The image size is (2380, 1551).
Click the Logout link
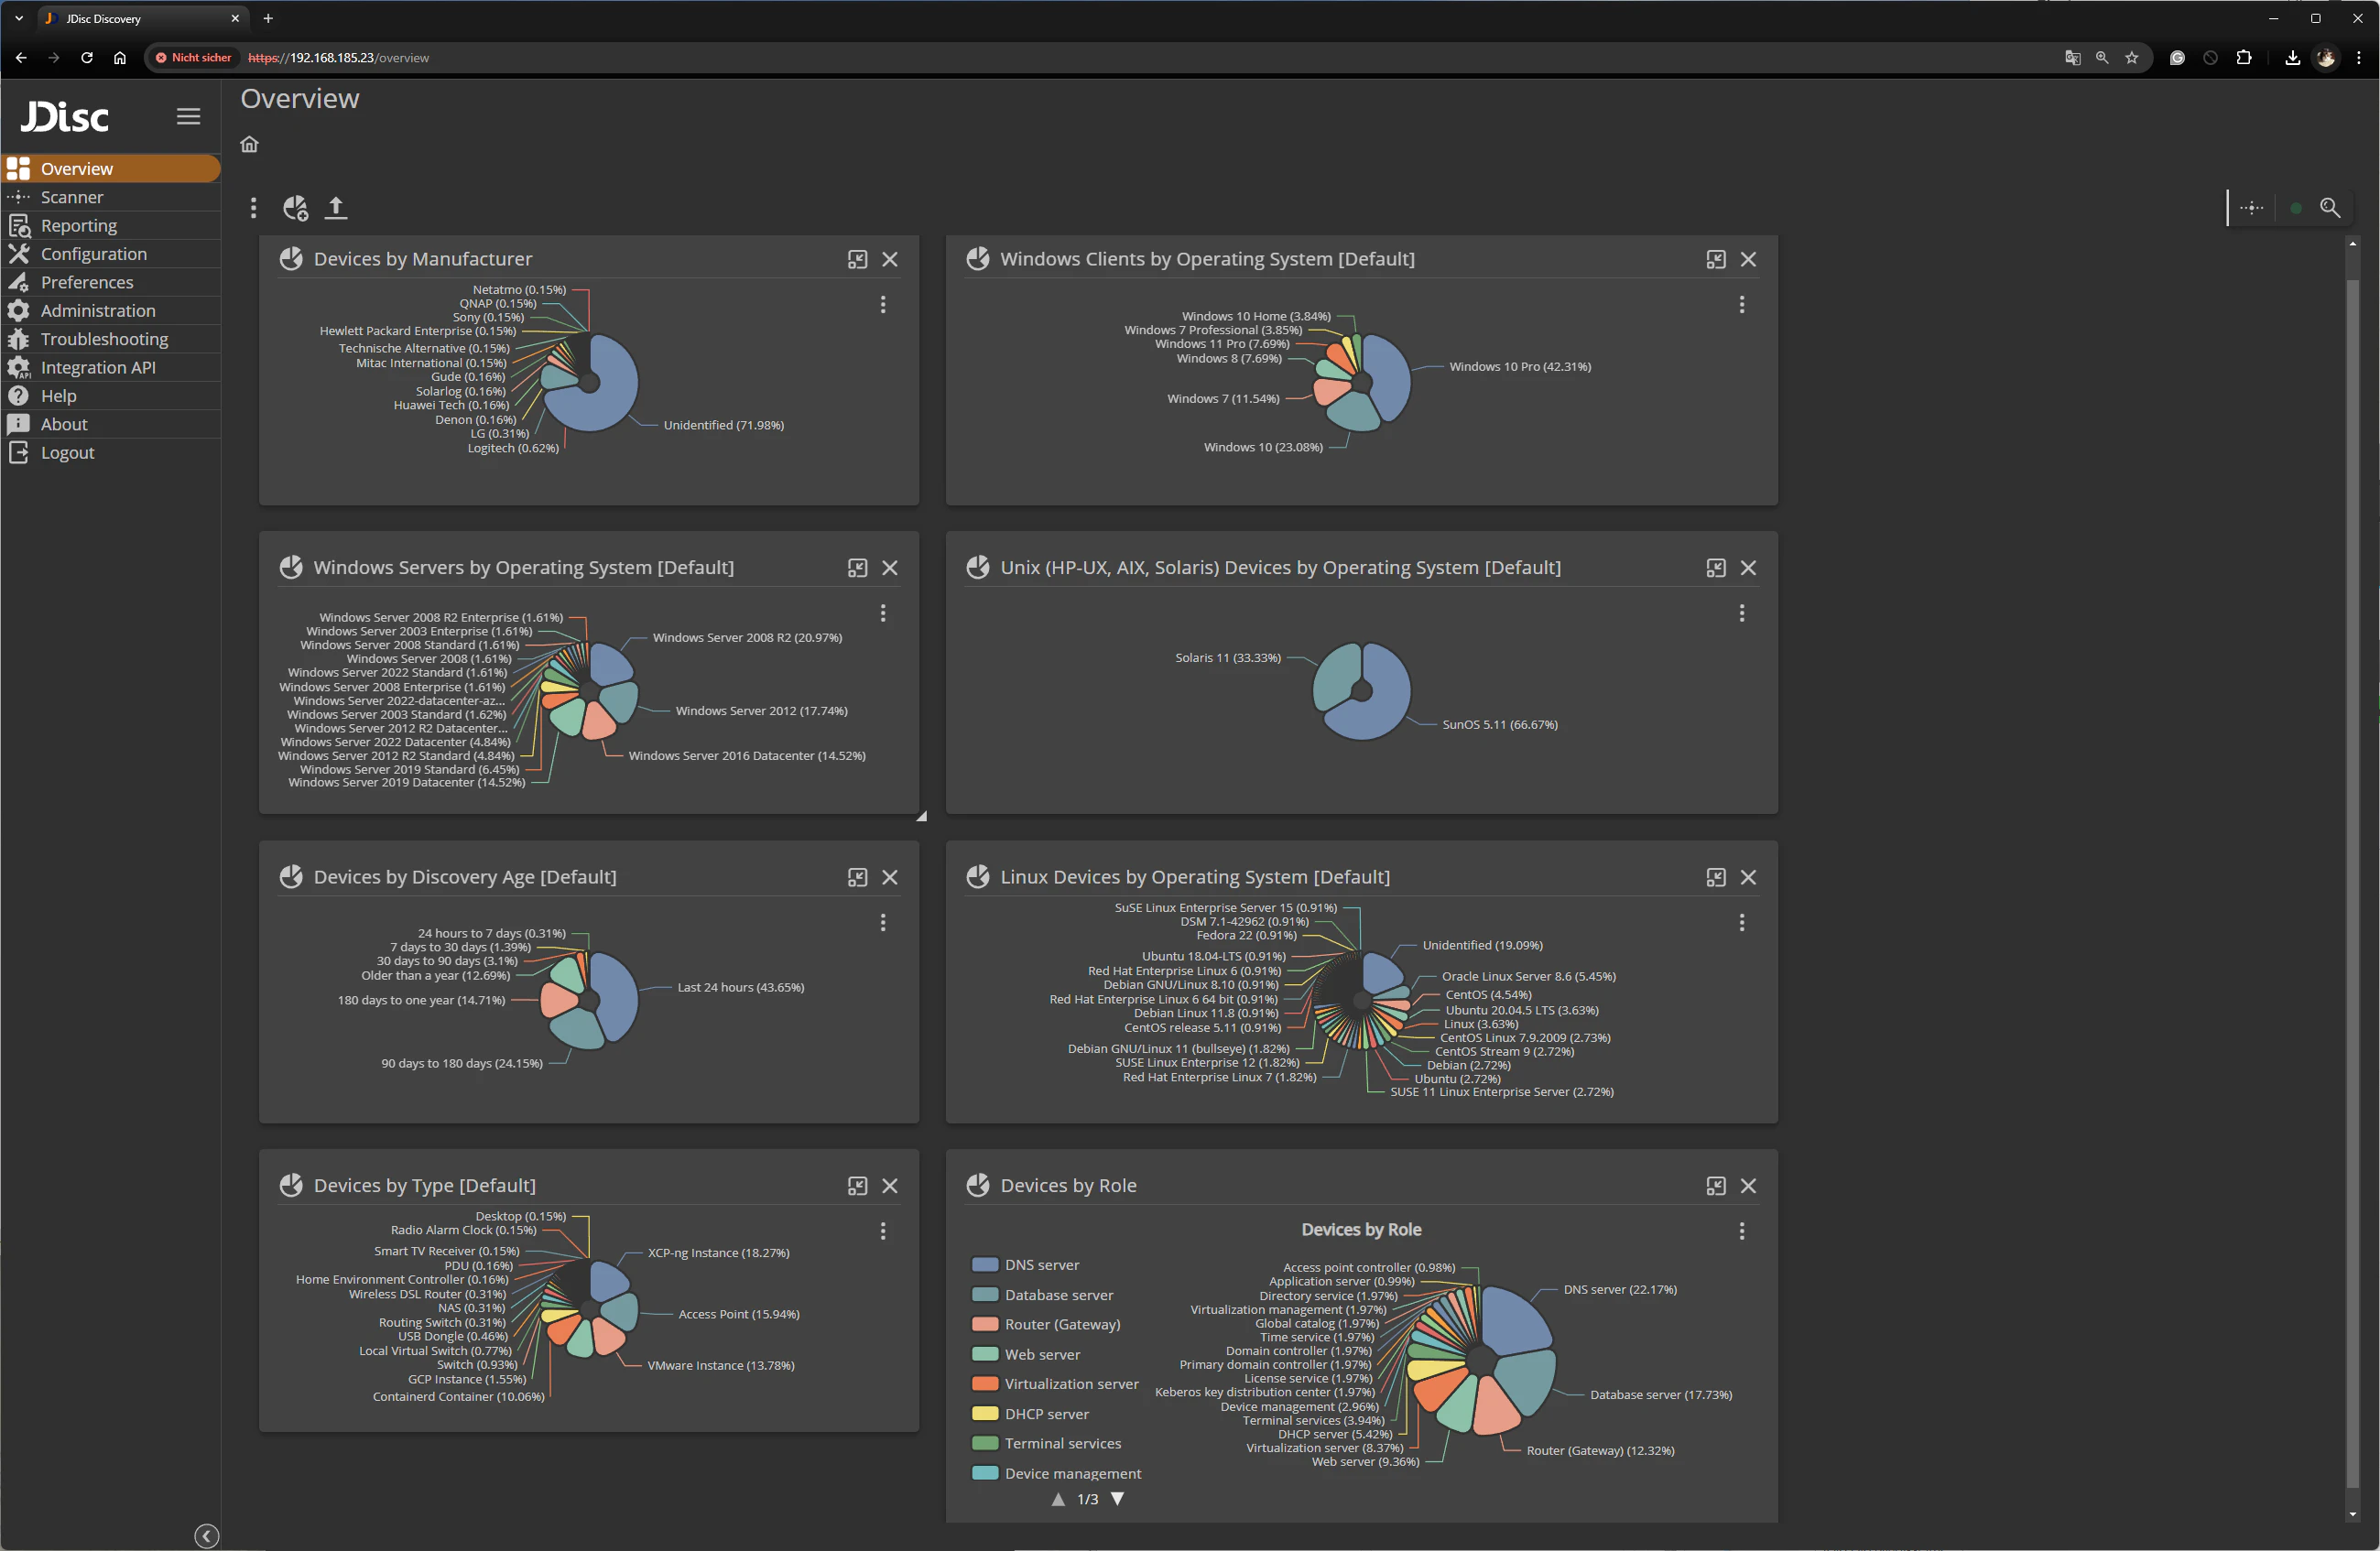(66, 452)
